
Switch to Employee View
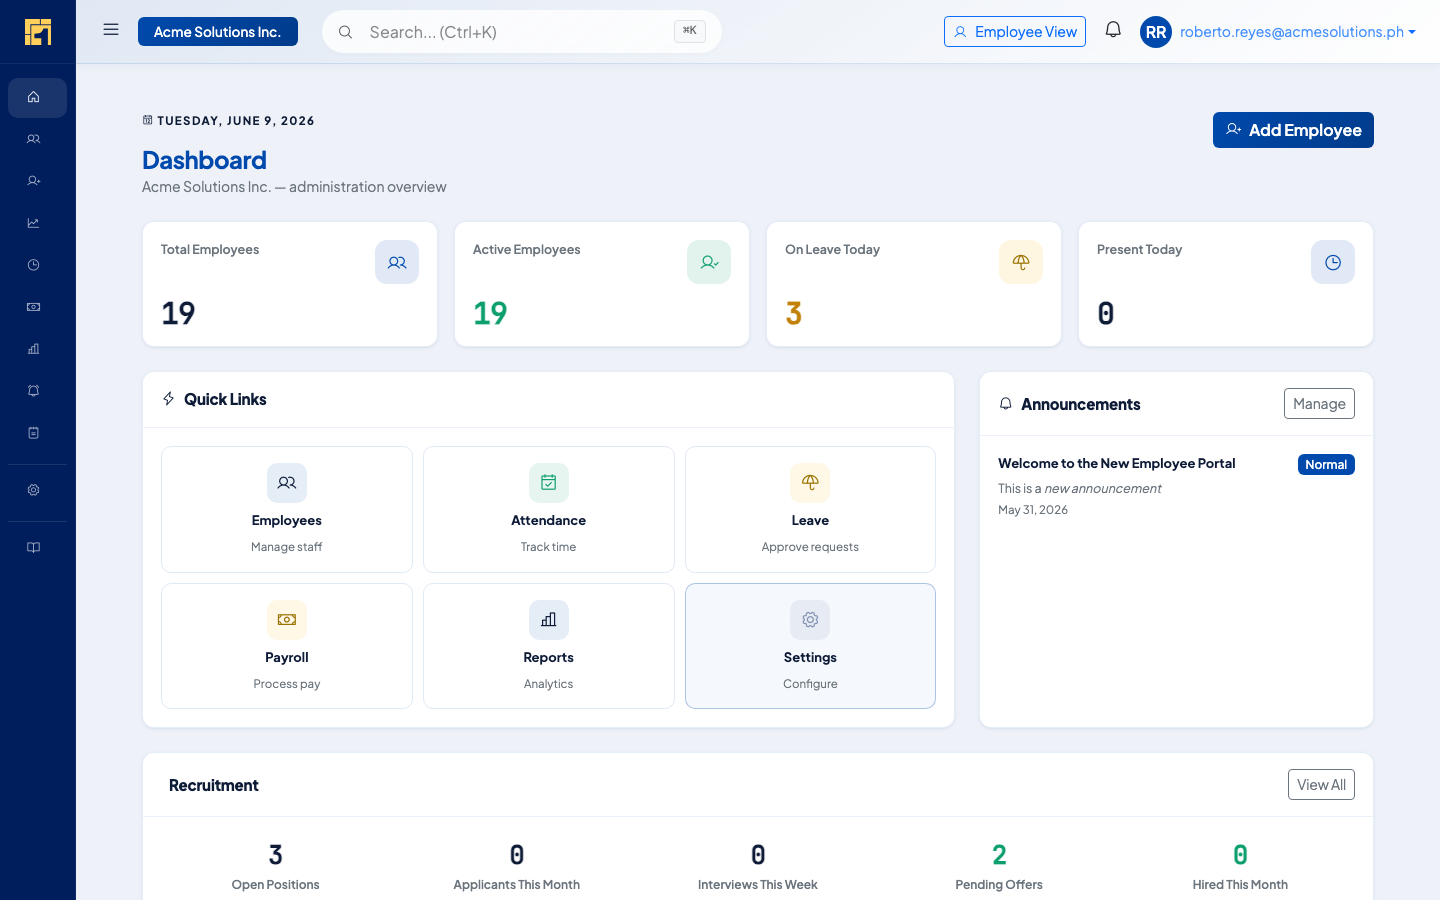(x=1015, y=32)
